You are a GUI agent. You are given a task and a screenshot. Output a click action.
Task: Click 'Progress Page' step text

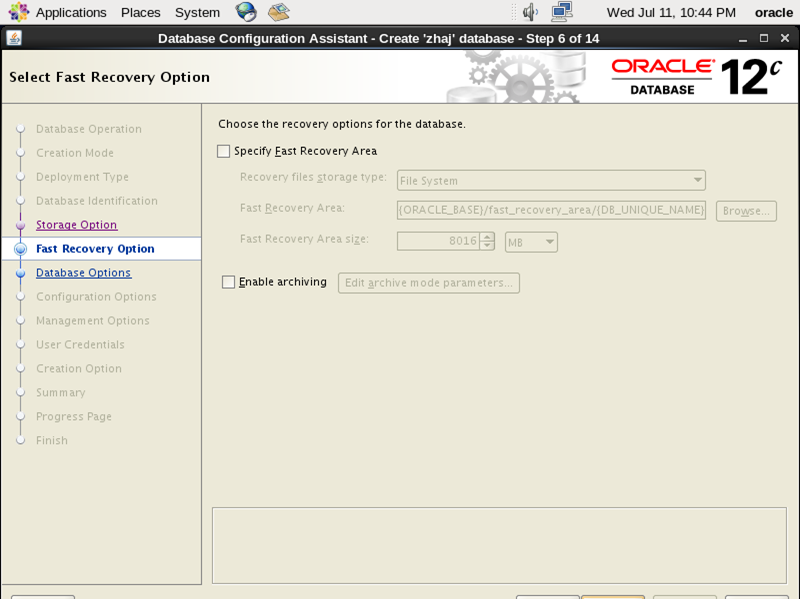point(73,416)
